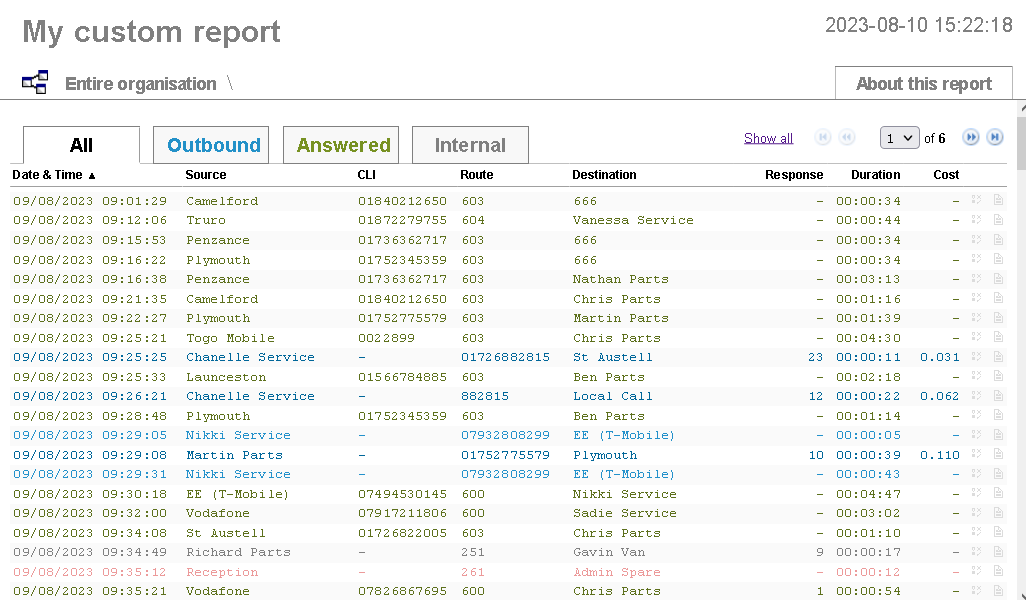Screen dimensions: 1026x600
Task: Switch to the Answered tab
Action: click(342, 145)
